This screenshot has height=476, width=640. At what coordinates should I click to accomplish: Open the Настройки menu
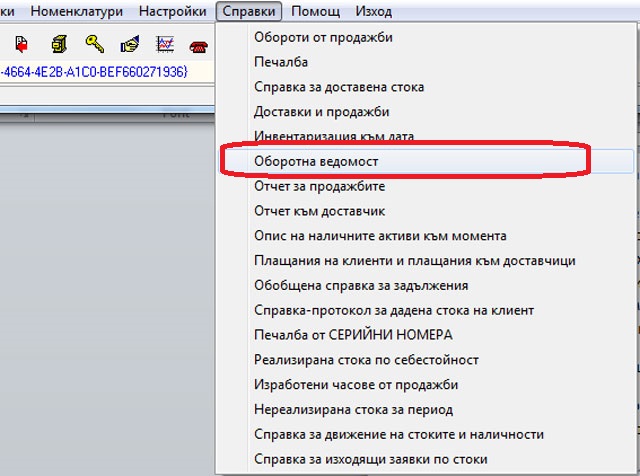point(173,11)
